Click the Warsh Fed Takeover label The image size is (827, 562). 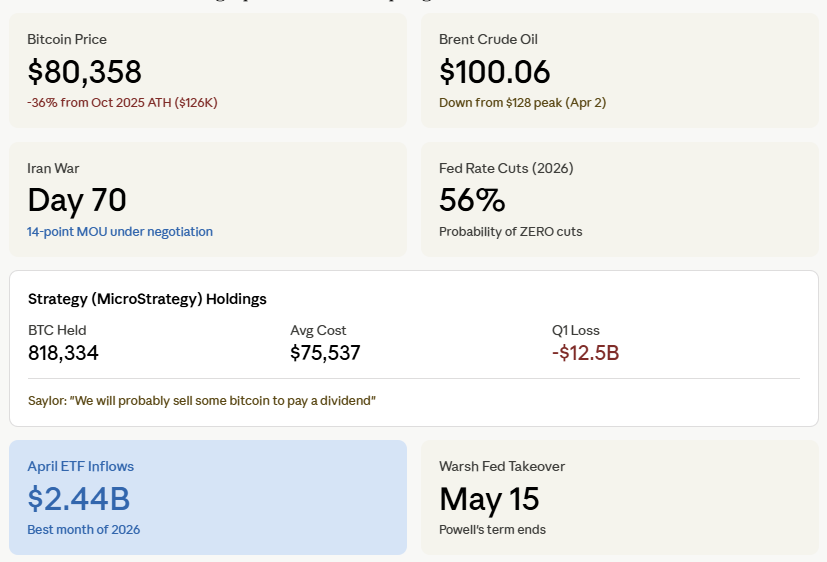(x=502, y=467)
